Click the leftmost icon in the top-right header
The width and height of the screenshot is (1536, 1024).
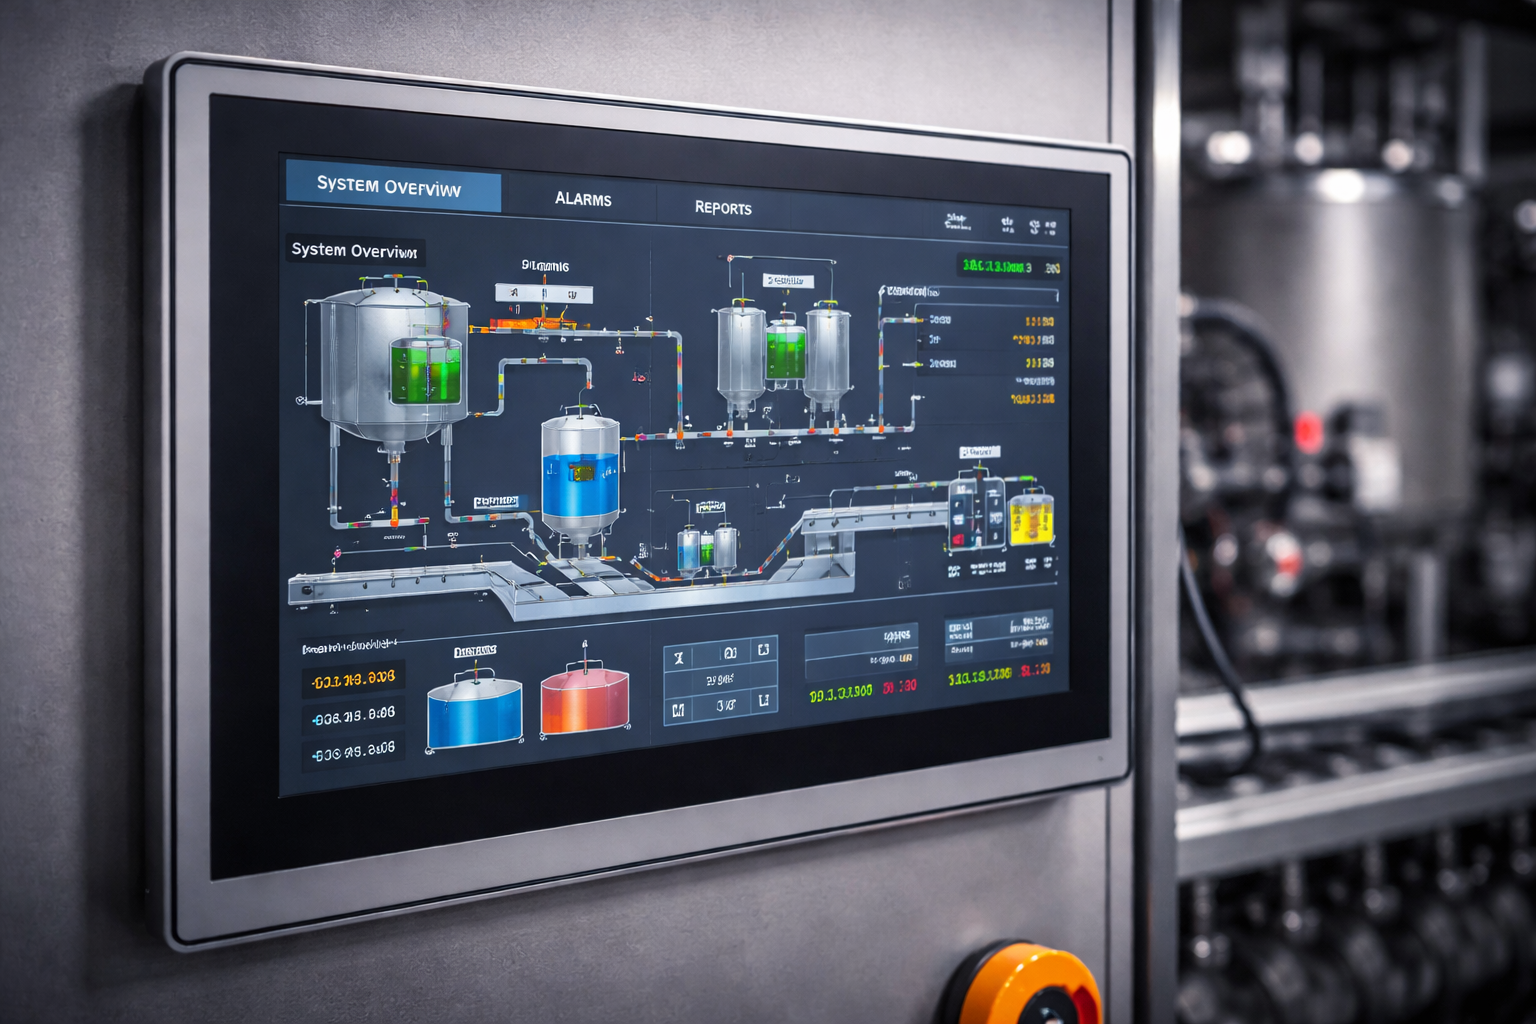957,221
